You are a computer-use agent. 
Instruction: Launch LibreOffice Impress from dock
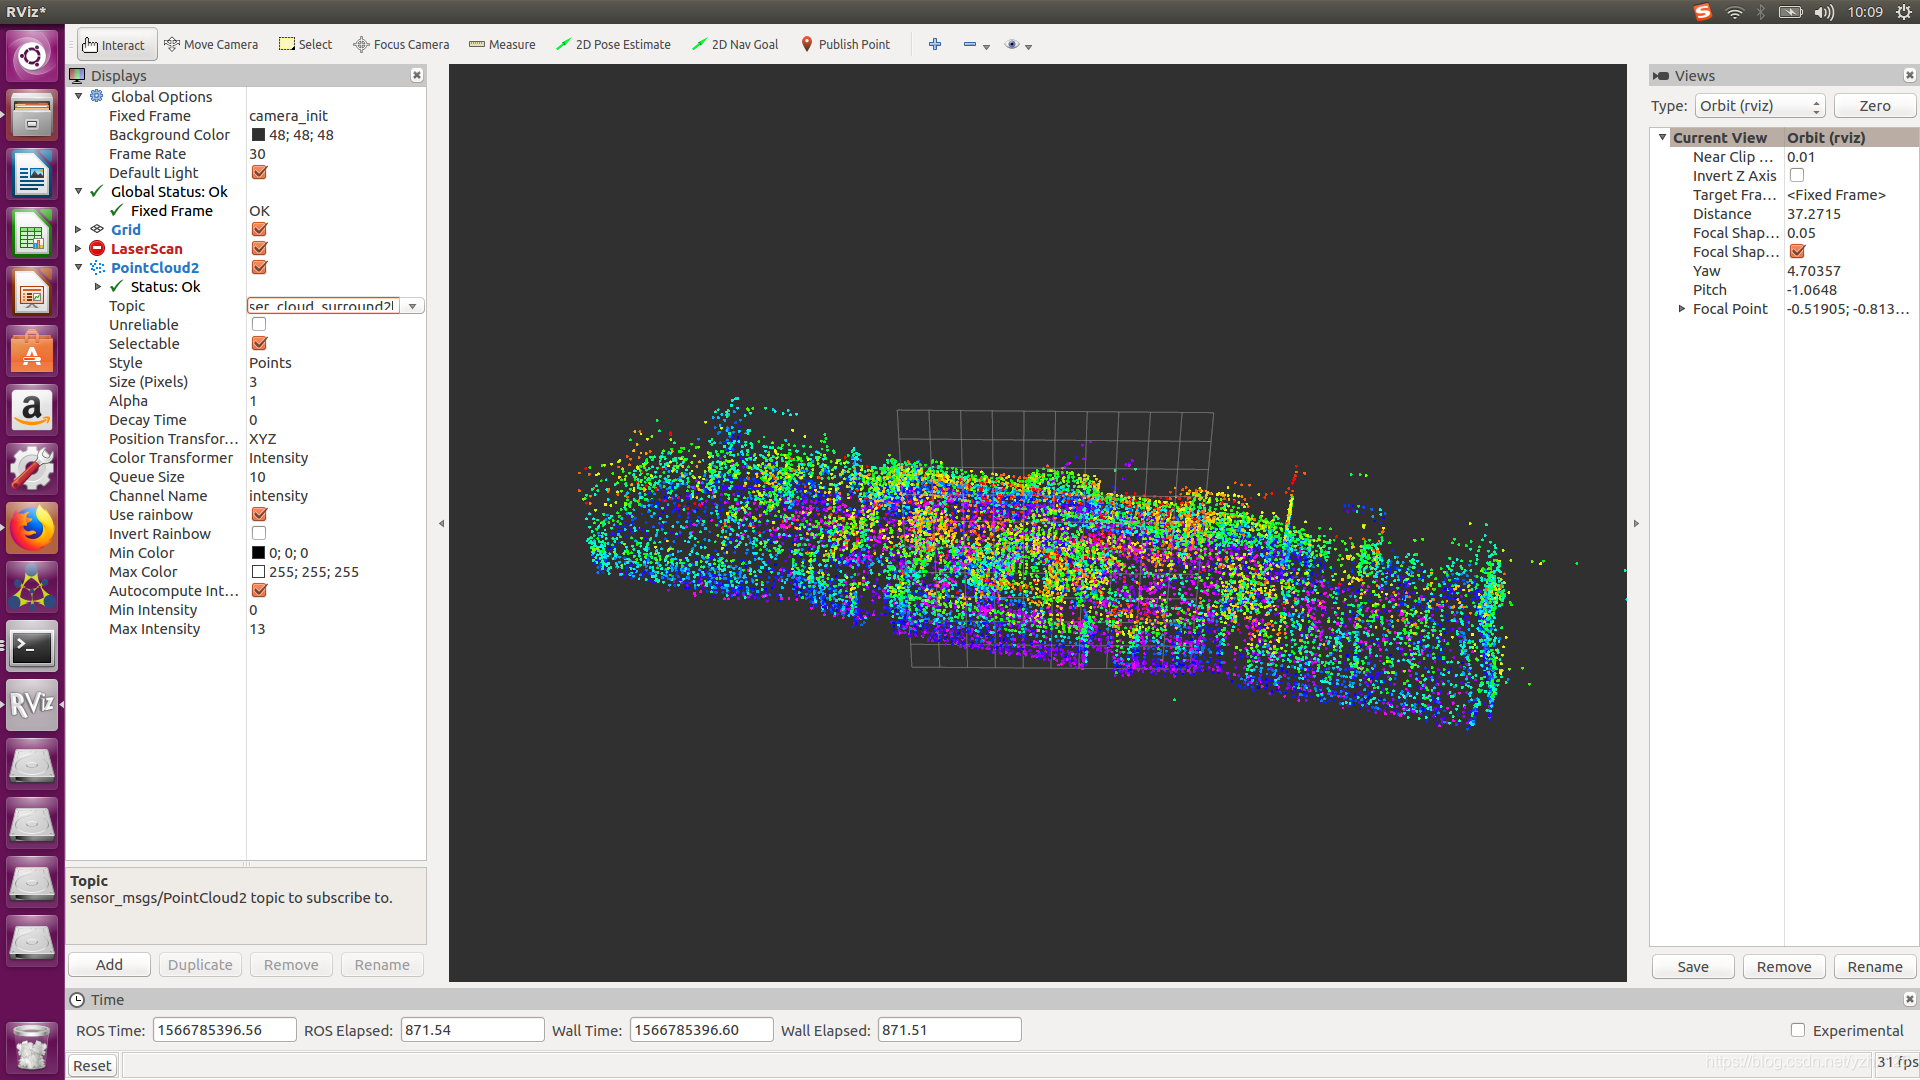pos(32,292)
